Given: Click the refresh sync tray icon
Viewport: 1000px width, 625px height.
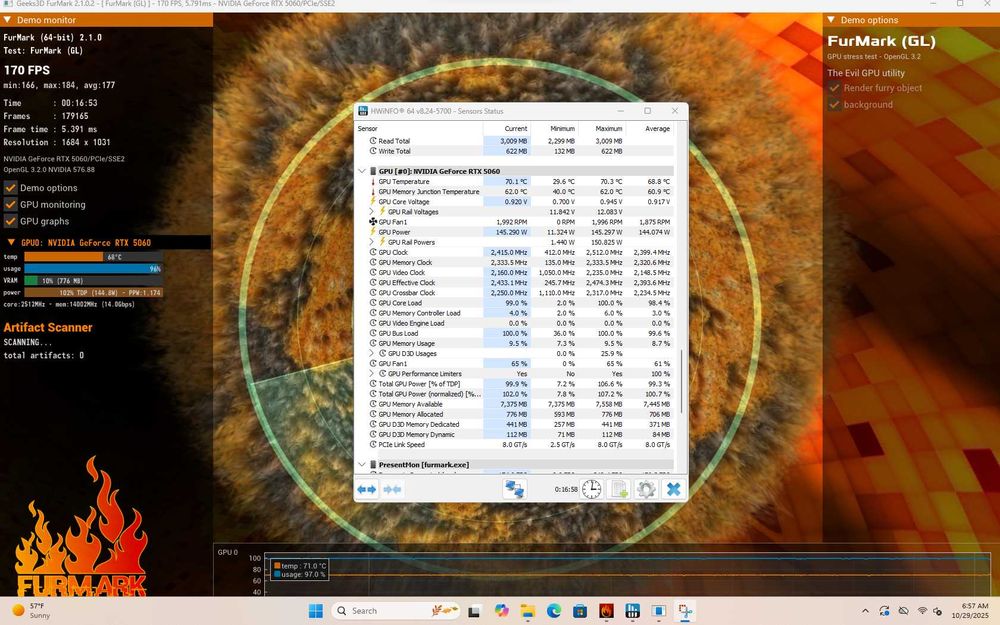Looking at the screenshot, I should coord(884,611).
